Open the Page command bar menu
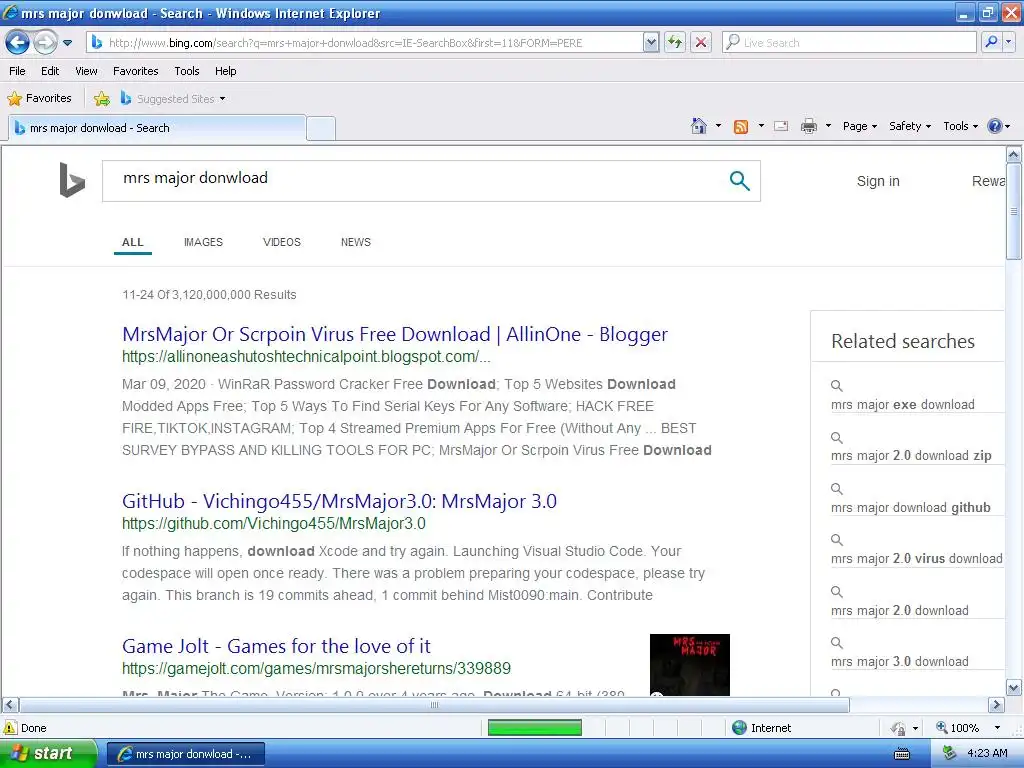The height and width of the screenshot is (768, 1024). click(859, 126)
